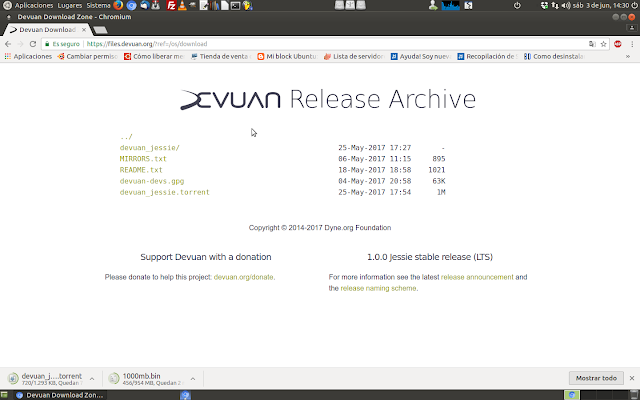Open Chromium's three-dot menu
The height and width of the screenshot is (400, 640).
[632, 44]
